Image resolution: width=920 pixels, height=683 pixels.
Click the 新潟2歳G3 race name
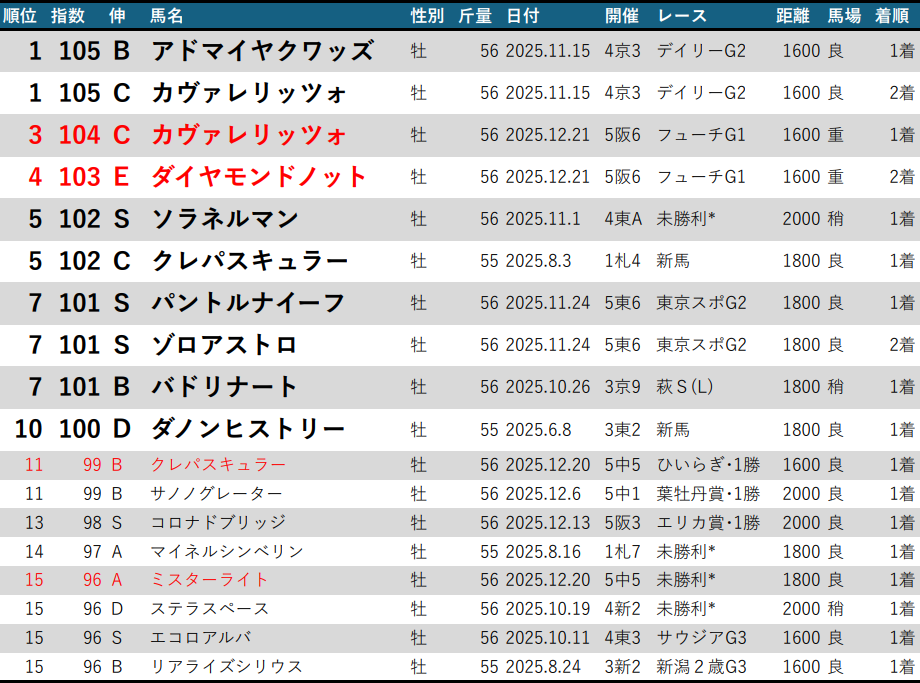701,666
